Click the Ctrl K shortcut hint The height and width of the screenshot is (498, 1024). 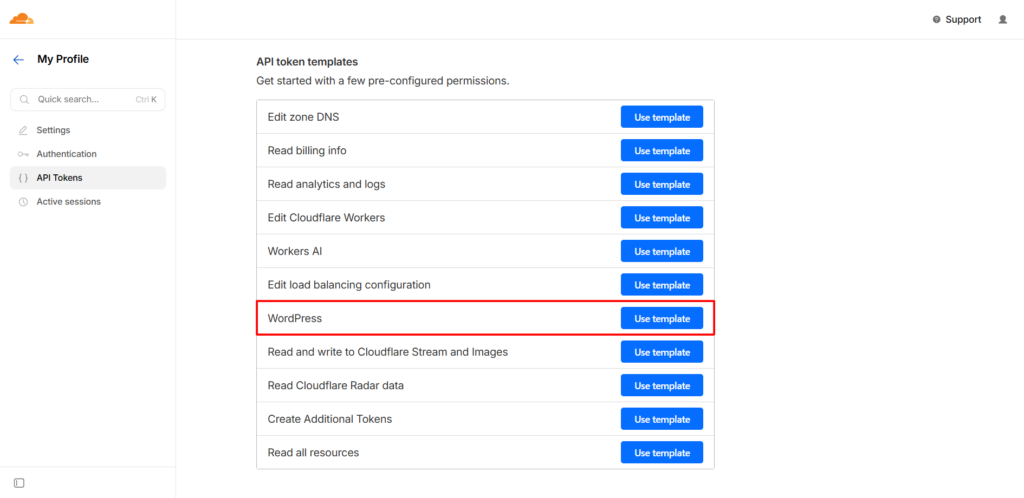pyautogui.click(x=146, y=100)
